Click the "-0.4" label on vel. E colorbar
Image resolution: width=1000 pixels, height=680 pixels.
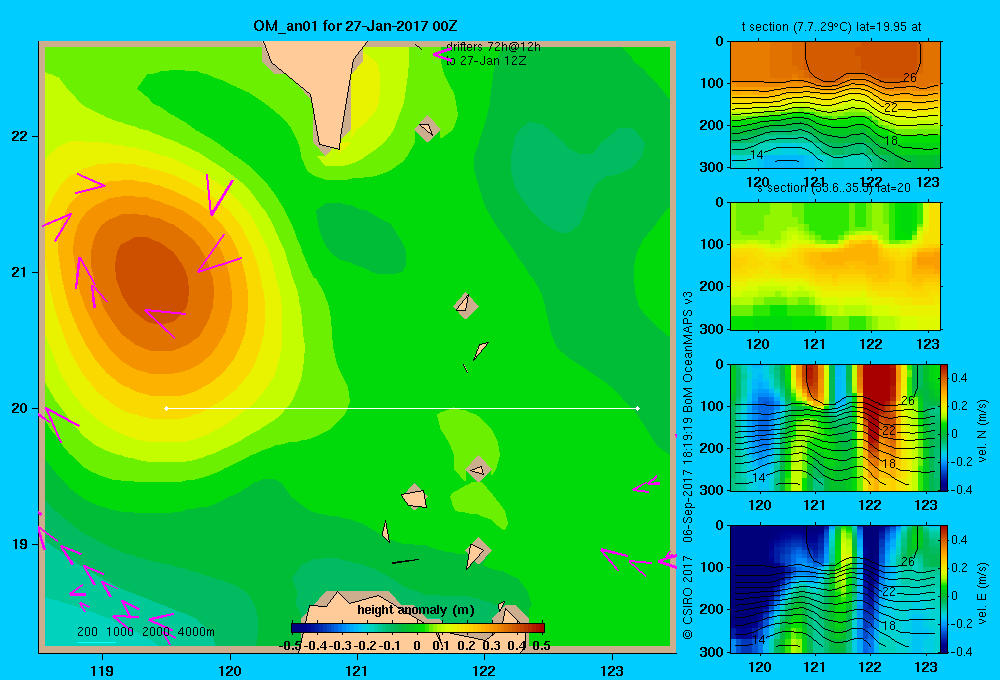pos(961,651)
